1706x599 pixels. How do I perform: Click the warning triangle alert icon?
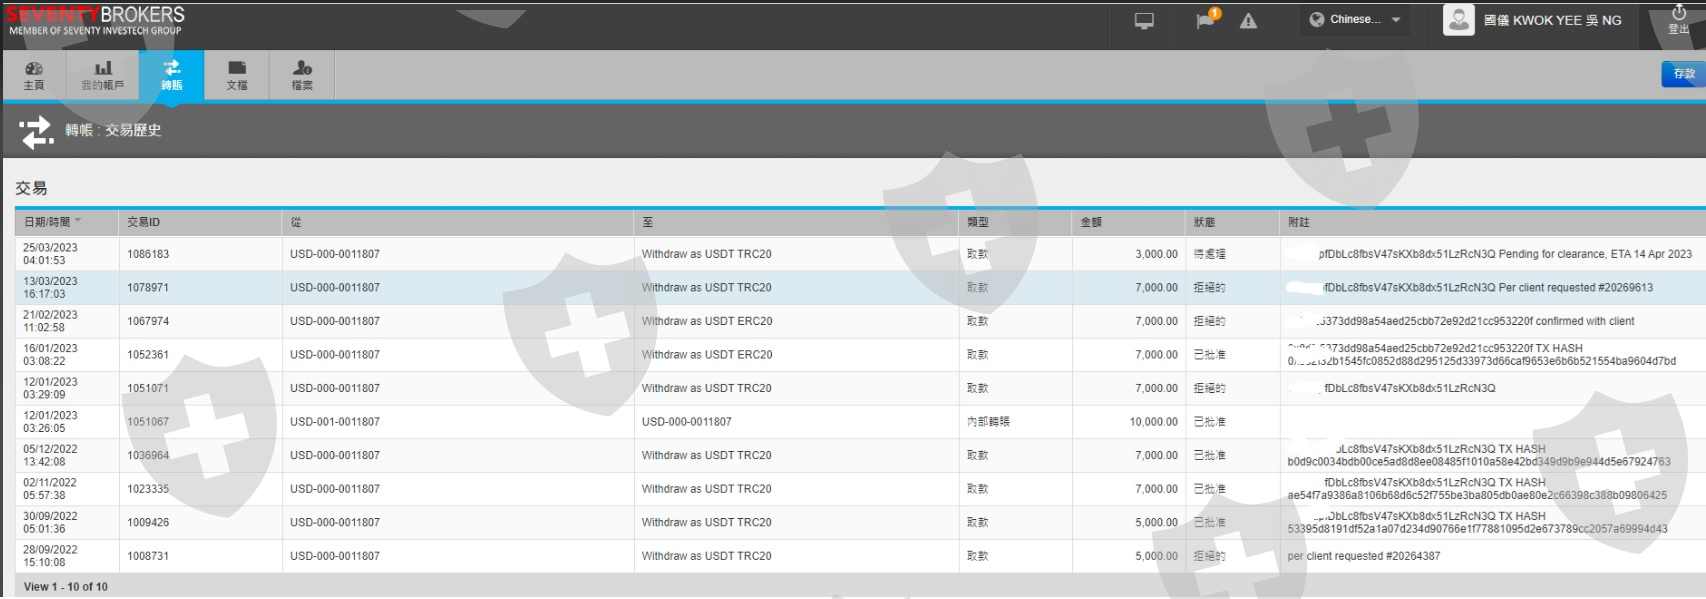pos(1248,21)
